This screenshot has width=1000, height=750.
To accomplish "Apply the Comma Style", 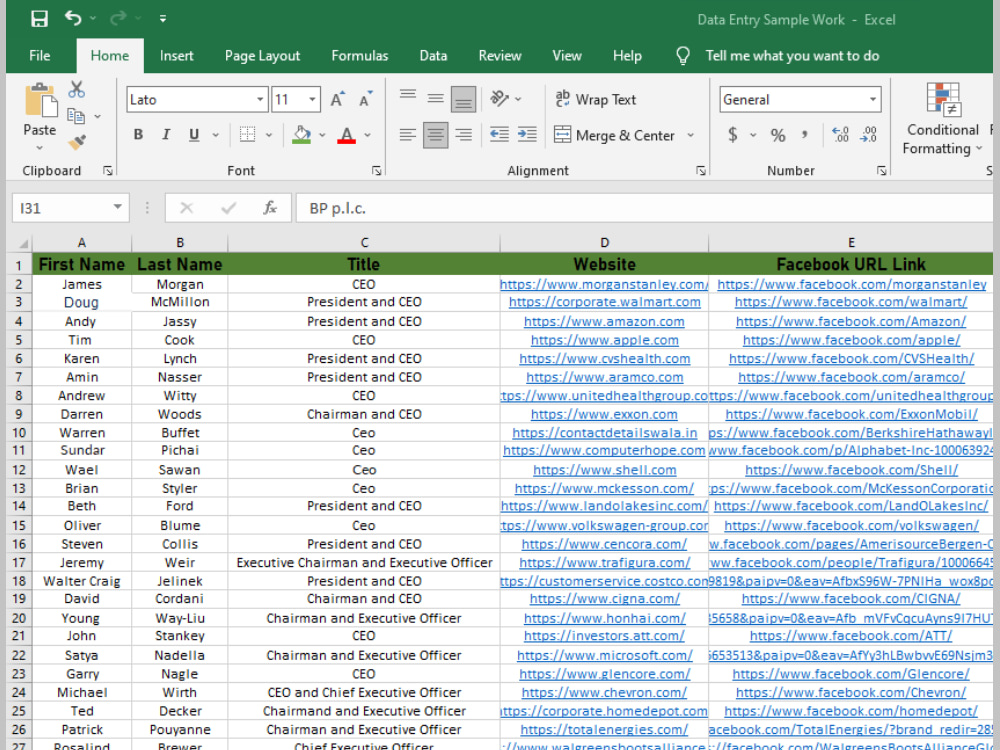I will [x=805, y=135].
